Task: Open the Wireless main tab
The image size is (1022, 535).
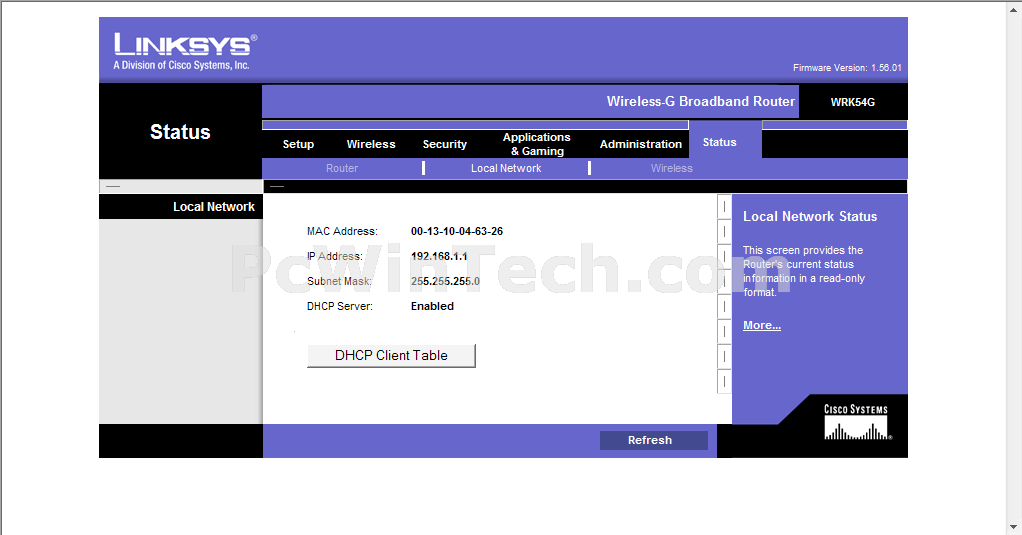Action: coord(371,144)
